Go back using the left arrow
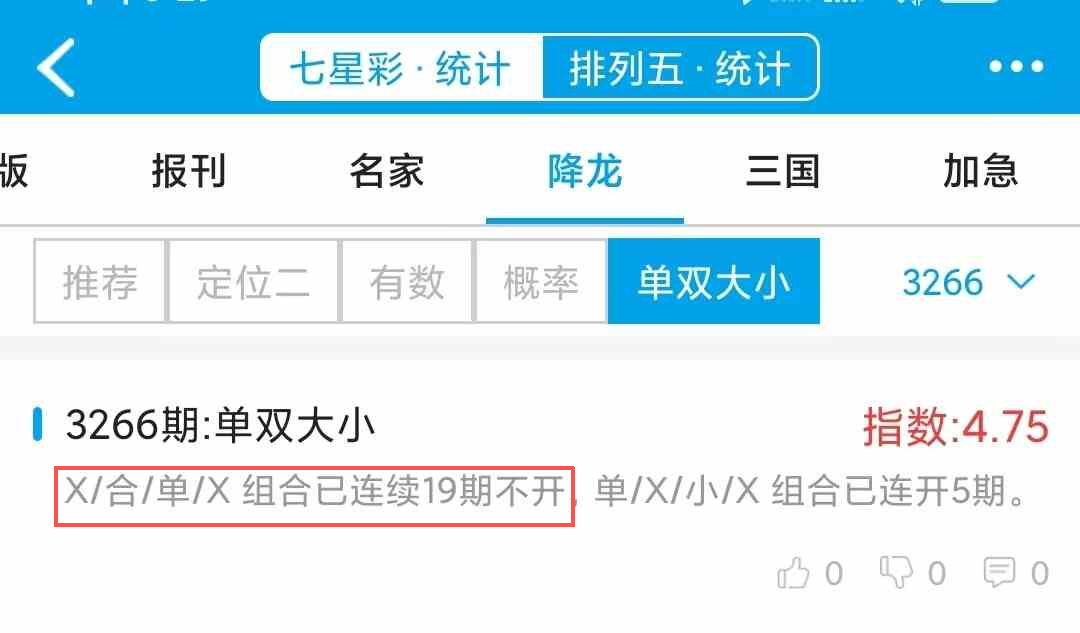Viewport: 1080px width, 633px height. (x=56, y=68)
